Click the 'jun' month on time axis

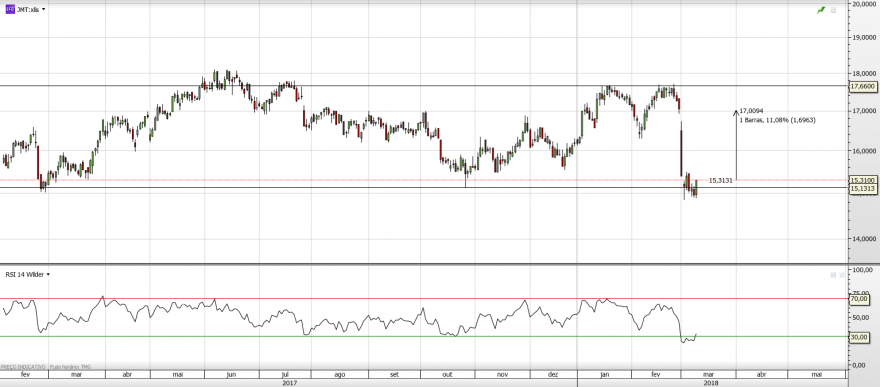tap(231, 374)
